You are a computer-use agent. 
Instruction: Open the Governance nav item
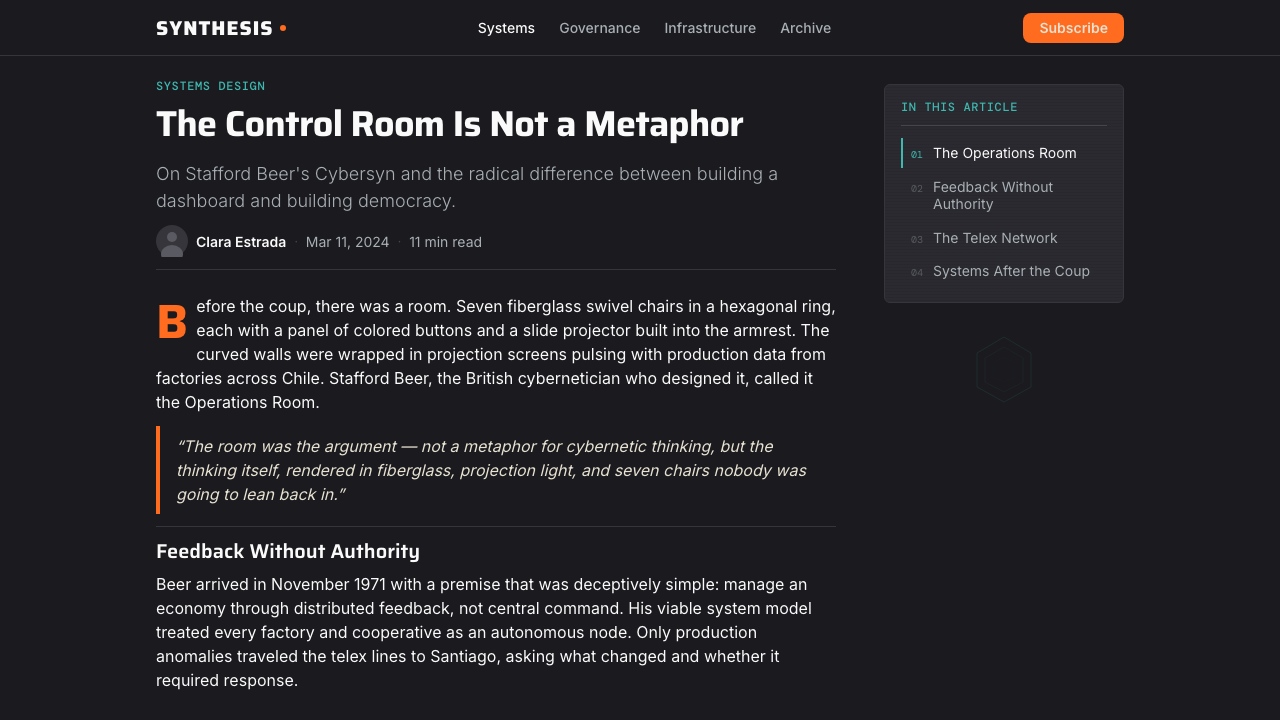coord(600,28)
